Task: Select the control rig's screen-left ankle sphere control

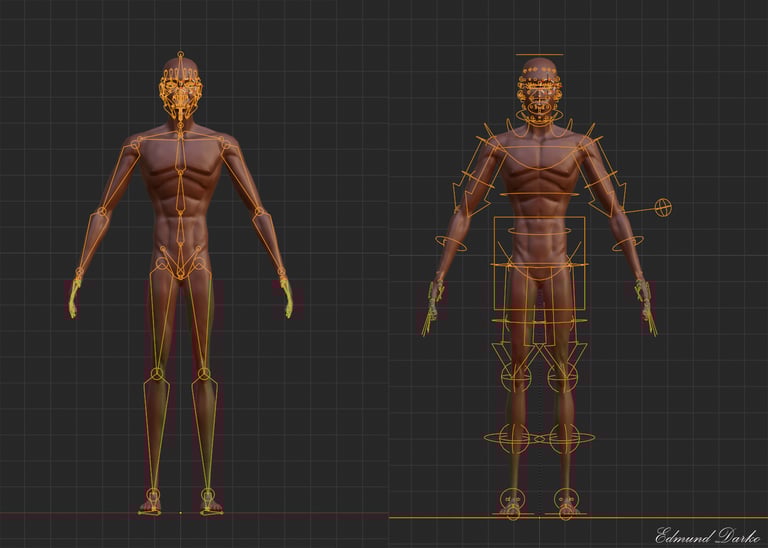Action: pos(514,438)
